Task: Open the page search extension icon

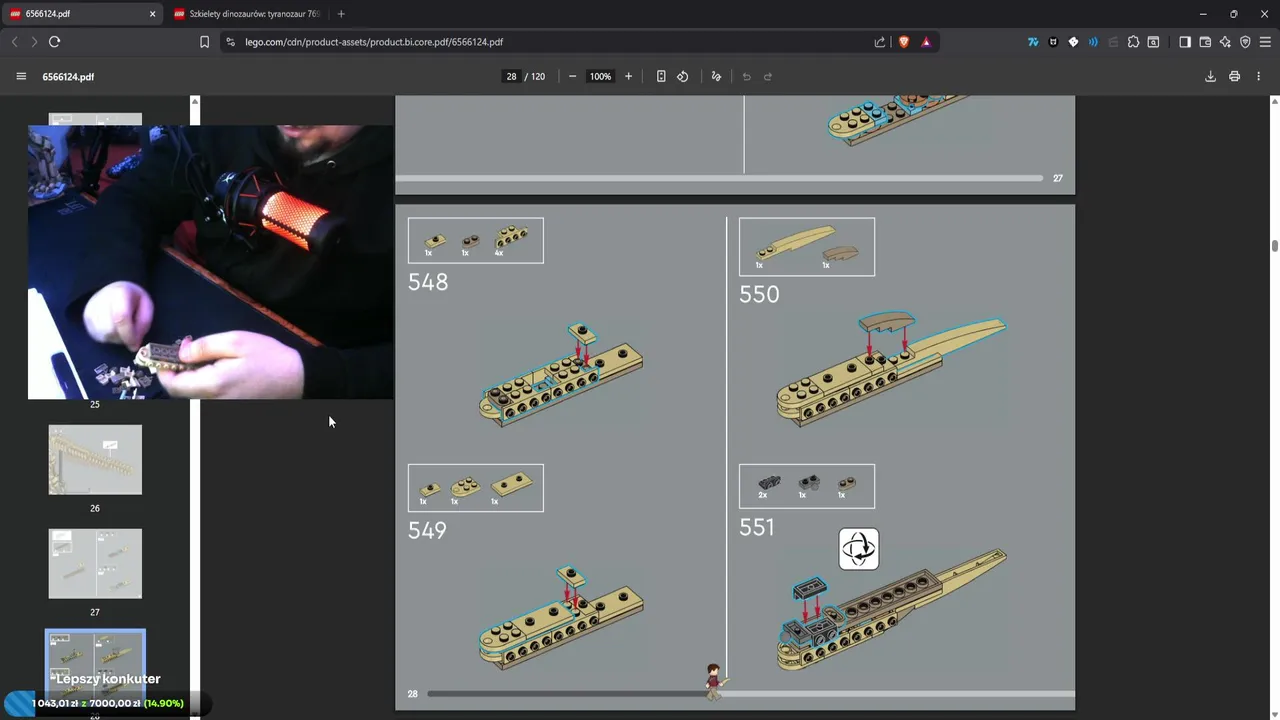Action: tap(1153, 42)
